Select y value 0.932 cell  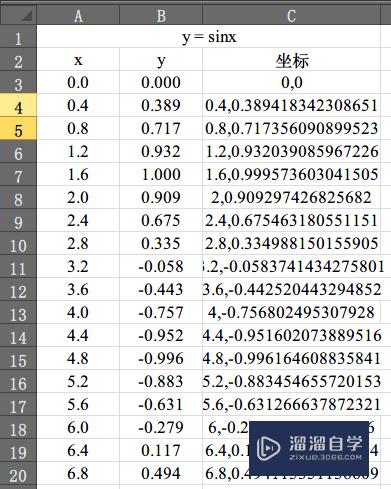(161, 151)
